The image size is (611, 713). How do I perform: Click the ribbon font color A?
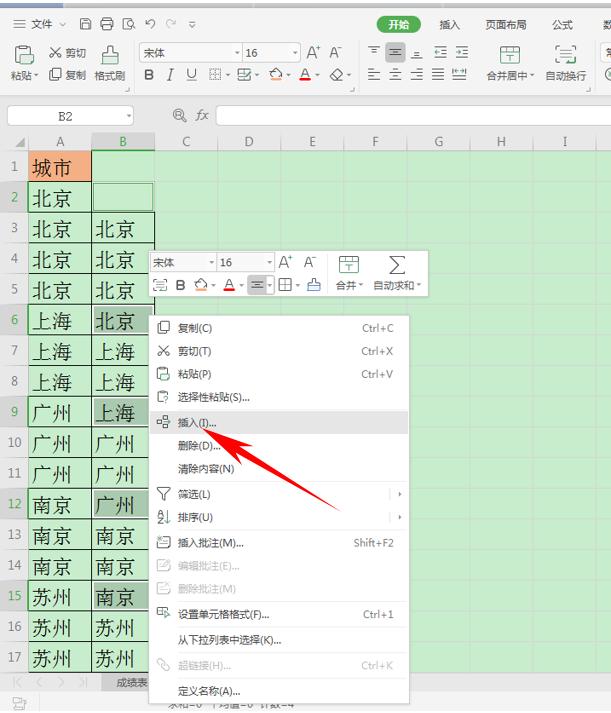[306, 75]
